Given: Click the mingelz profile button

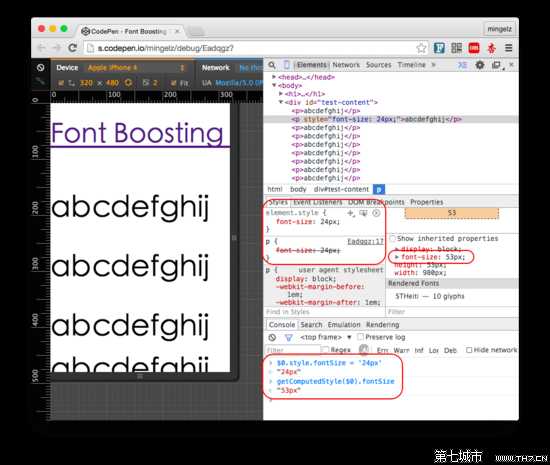Looking at the screenshot, I should coord(500,29).
